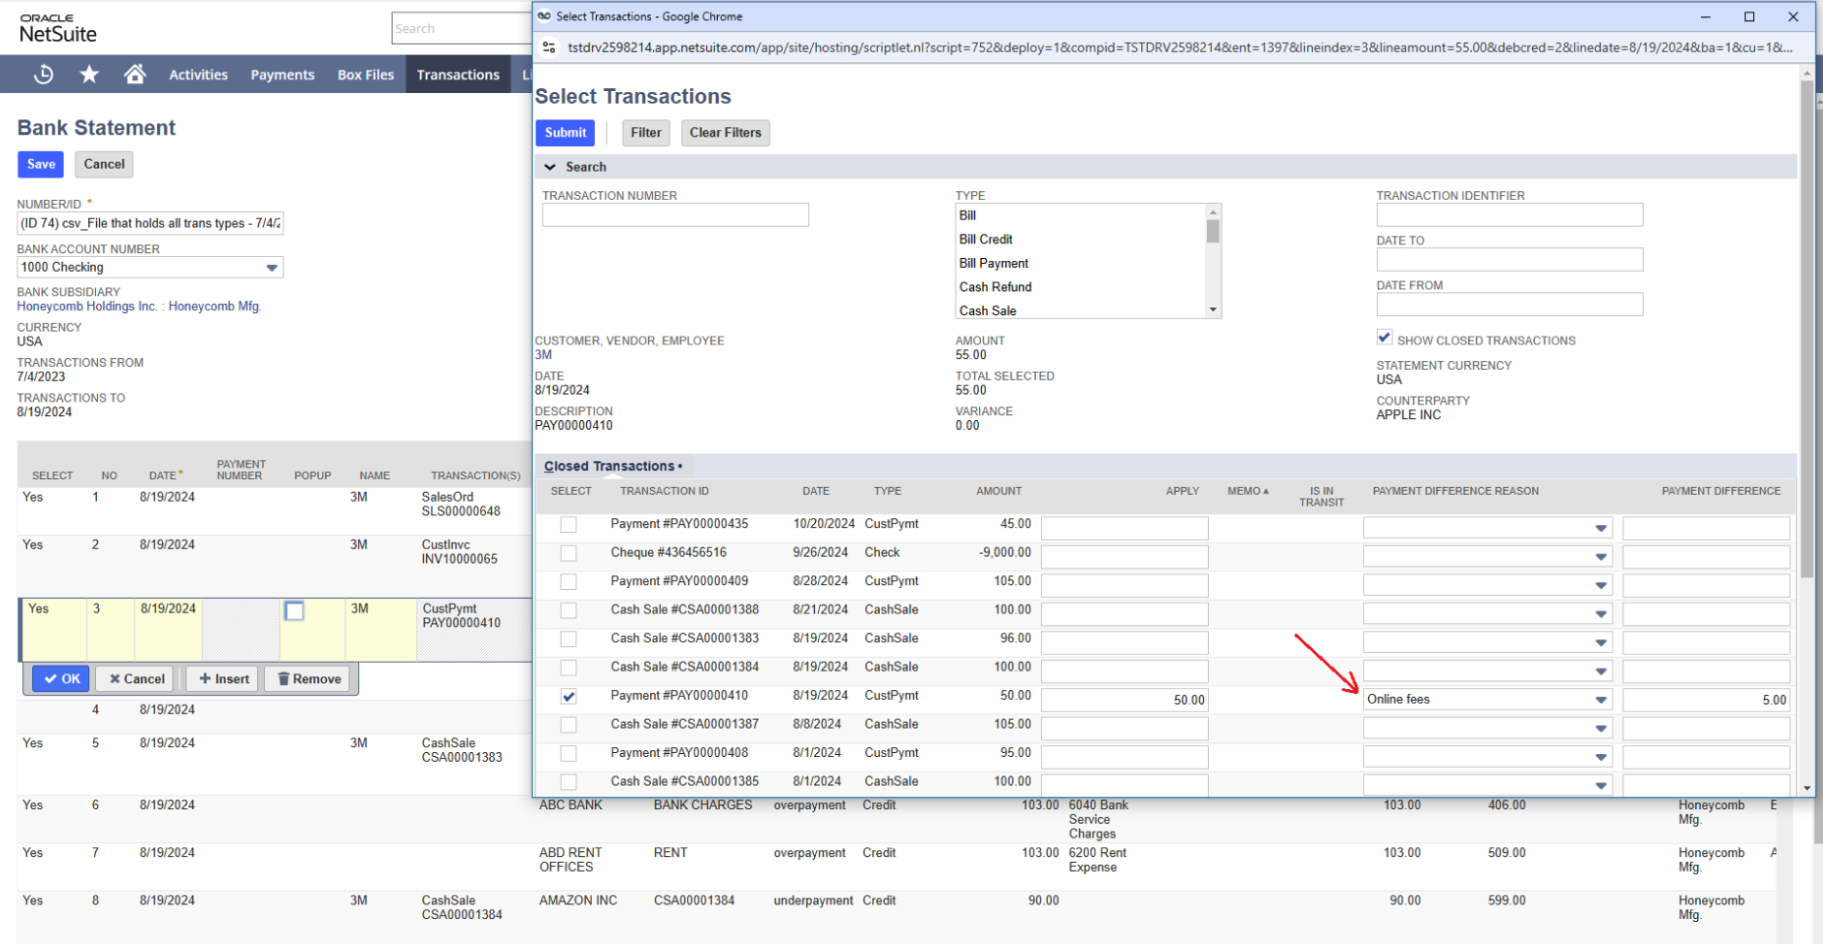Expand difference reason dropdown for Payment #PAY00000409

pos(1601,585)
